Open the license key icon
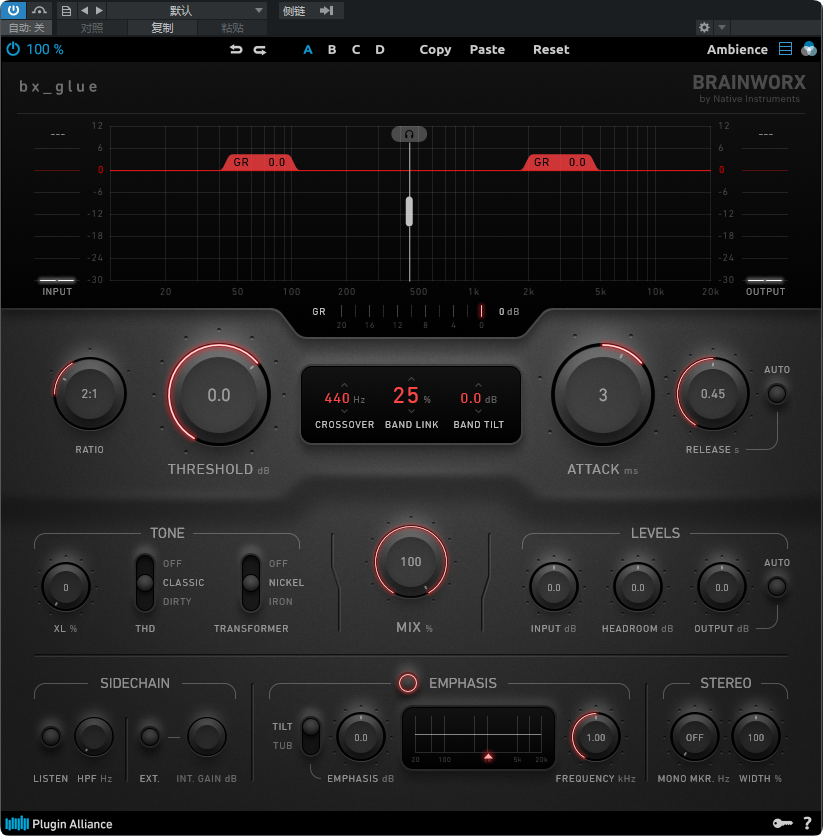Image resolution: width=823 pixels, height=836 pixels. click(782, 823)
